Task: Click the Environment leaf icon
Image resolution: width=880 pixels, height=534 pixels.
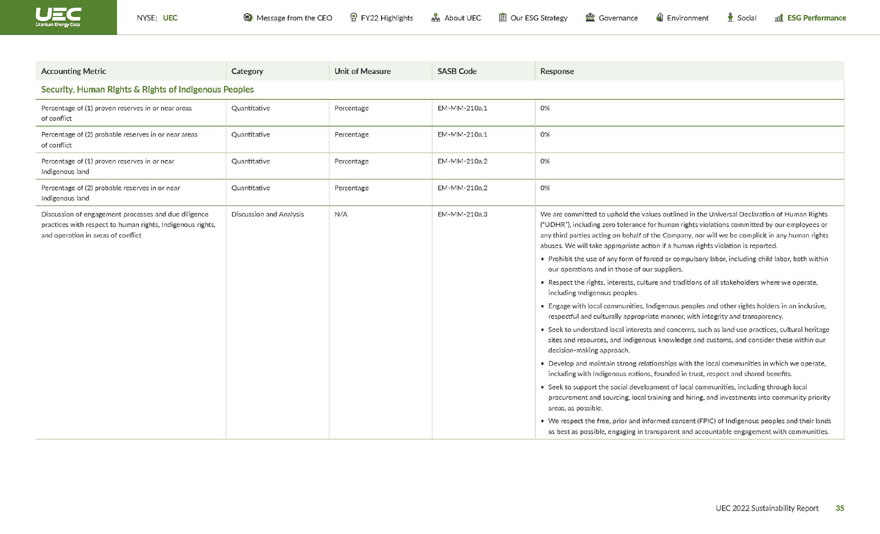Action: [660, 18]
